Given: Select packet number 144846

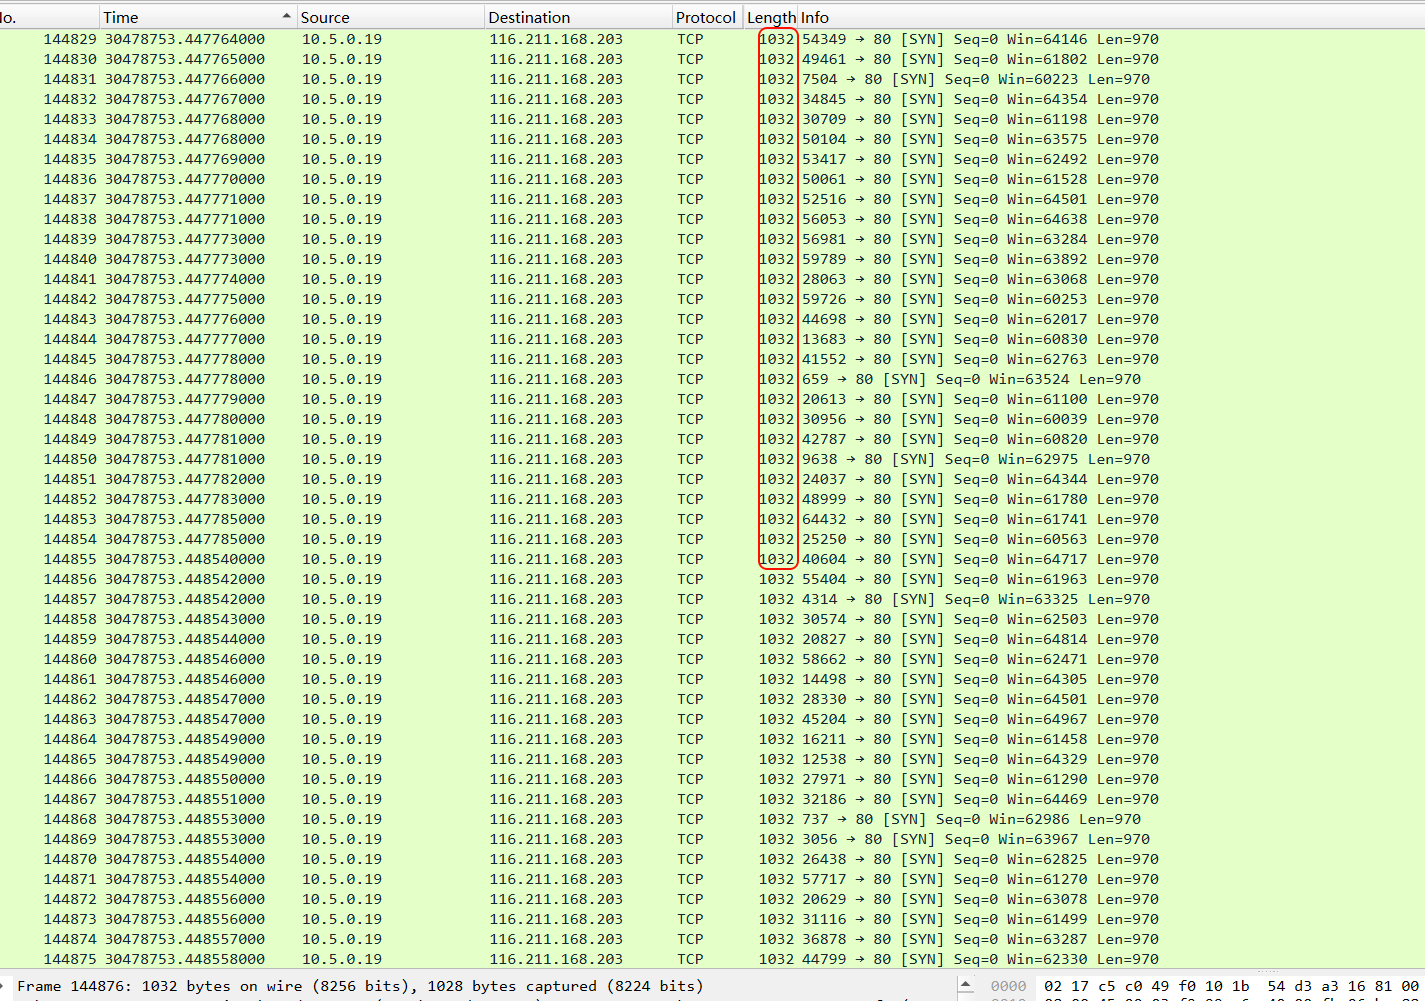Looking at the screenshot, I should coord(70,379).
